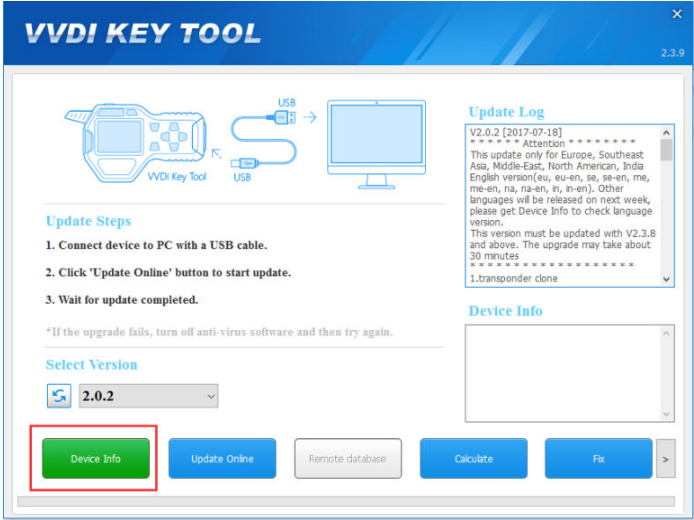The width and height of the screenshot is (694, 520).
Task: Open the 2.0.2 version dropdown
Action: coord(148,396)
